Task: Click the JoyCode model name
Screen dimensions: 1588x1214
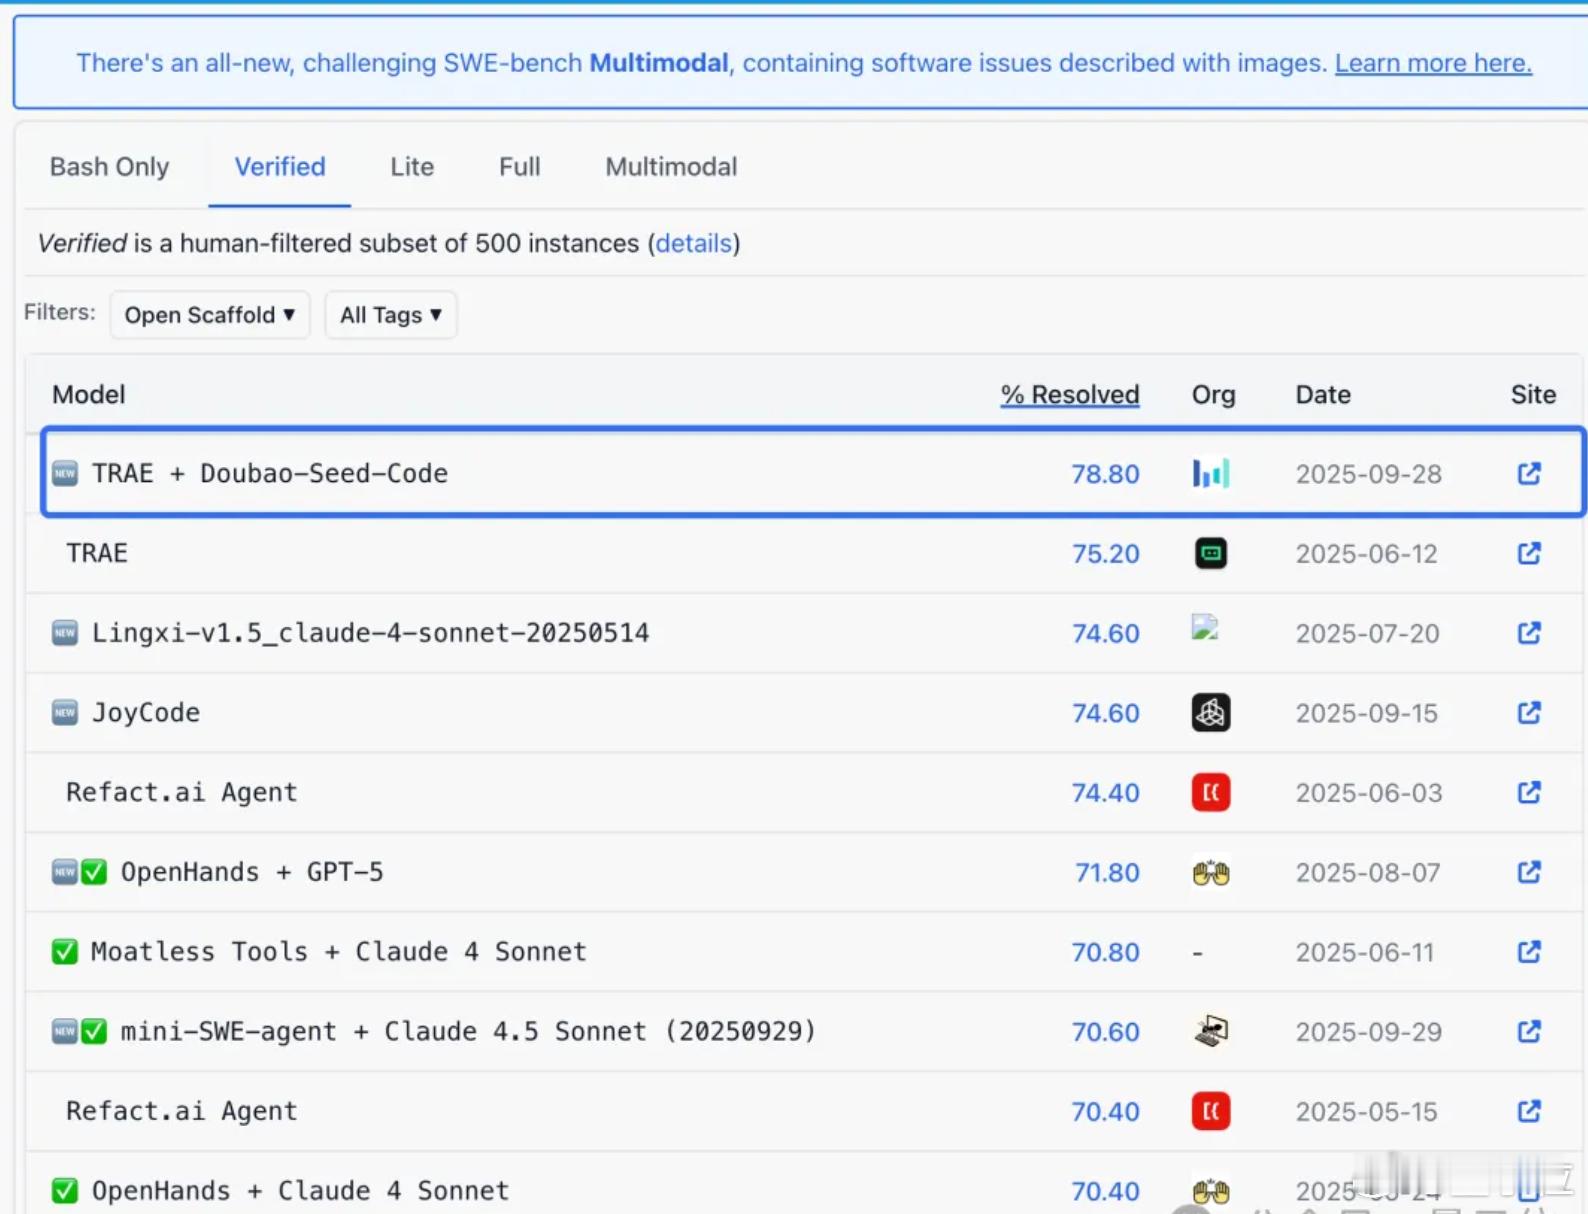Action: [x=146, y=713]
